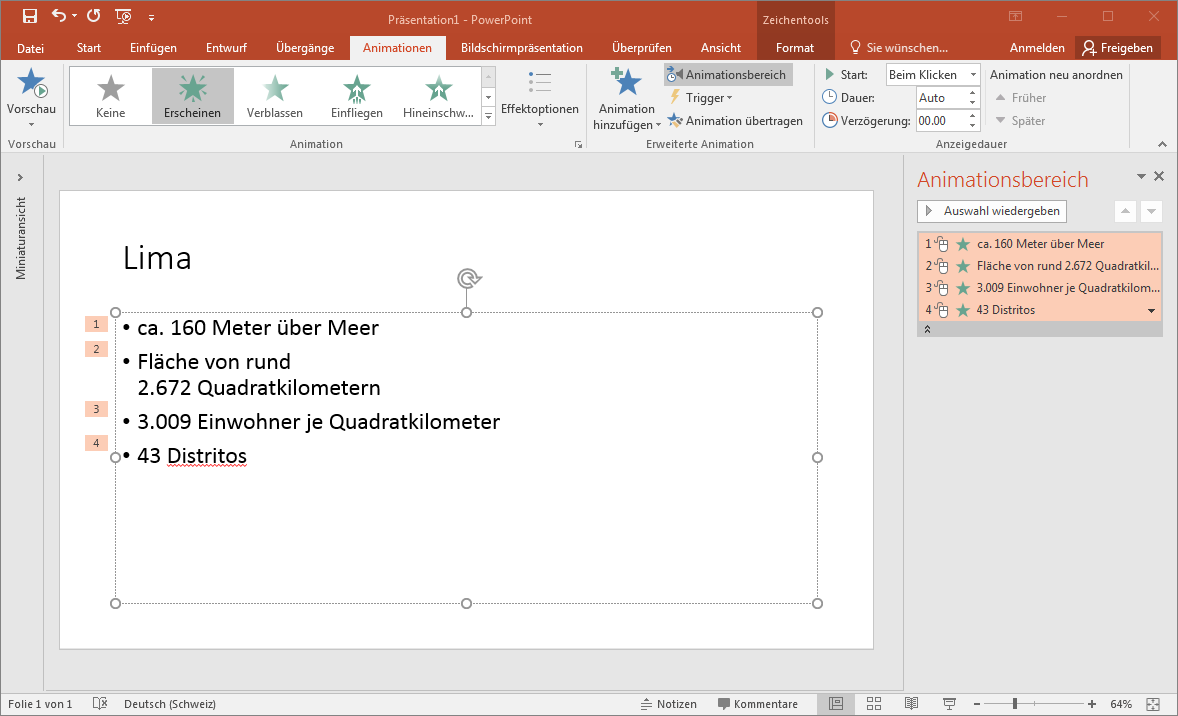Open dropdown arrow of '43 Distritos' animation

[x=1151, y=310]
